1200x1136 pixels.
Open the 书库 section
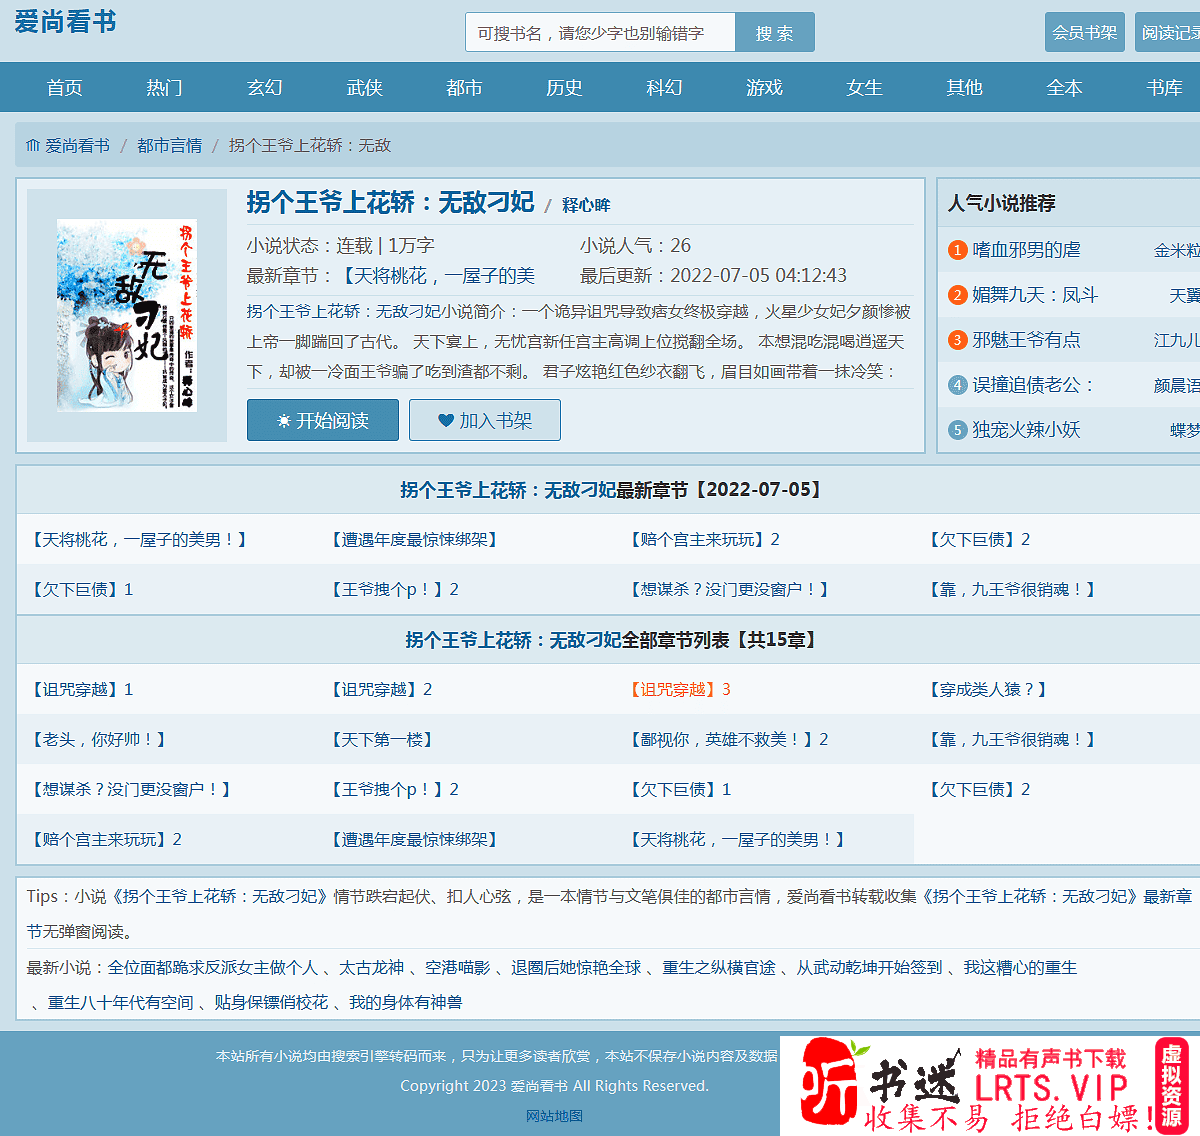[1164, 87]
